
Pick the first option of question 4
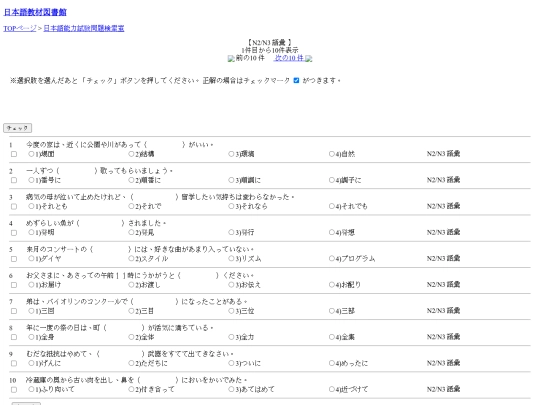point(31,232)
